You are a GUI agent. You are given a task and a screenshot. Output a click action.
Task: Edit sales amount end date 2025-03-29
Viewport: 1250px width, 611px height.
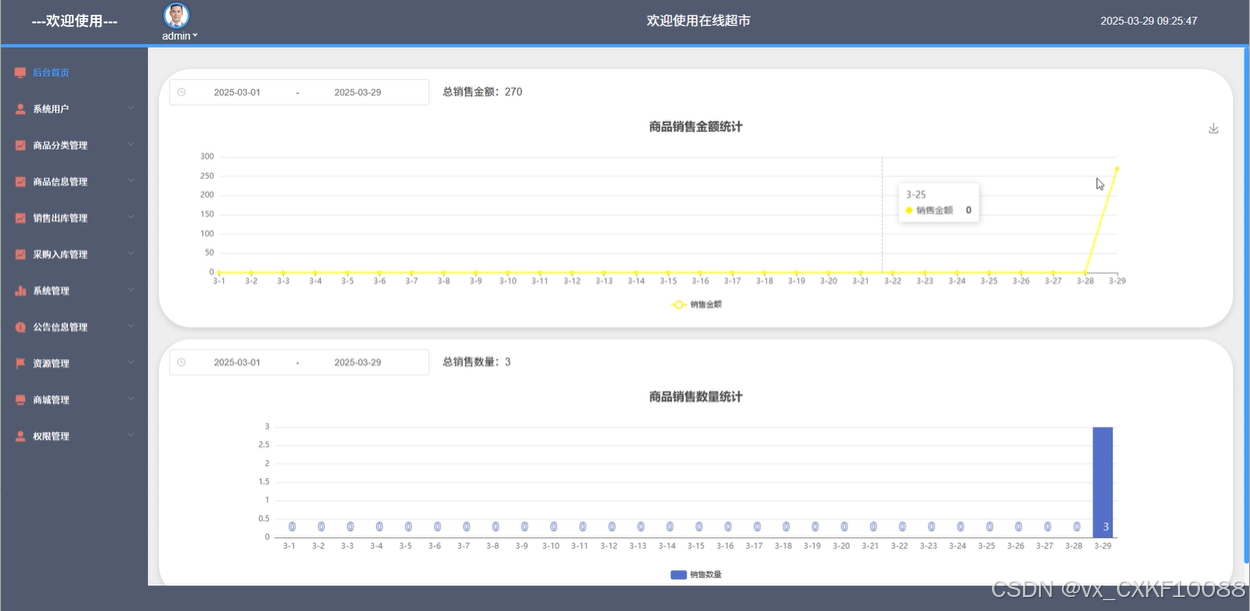click(x=357, y=92)
